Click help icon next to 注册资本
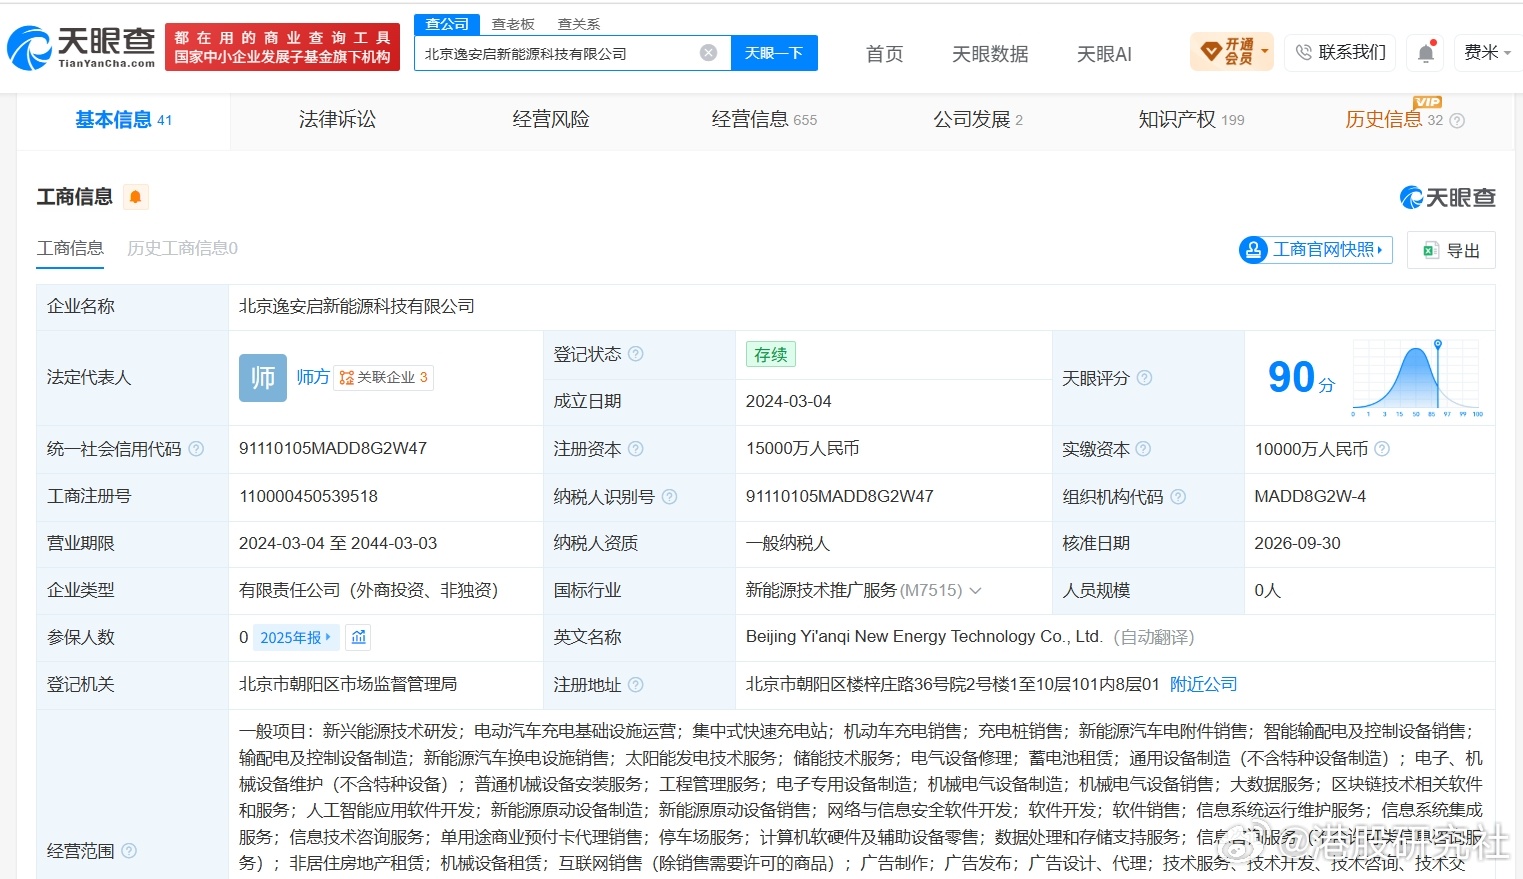Screen dimensions: 1523x879 (636, 449)
